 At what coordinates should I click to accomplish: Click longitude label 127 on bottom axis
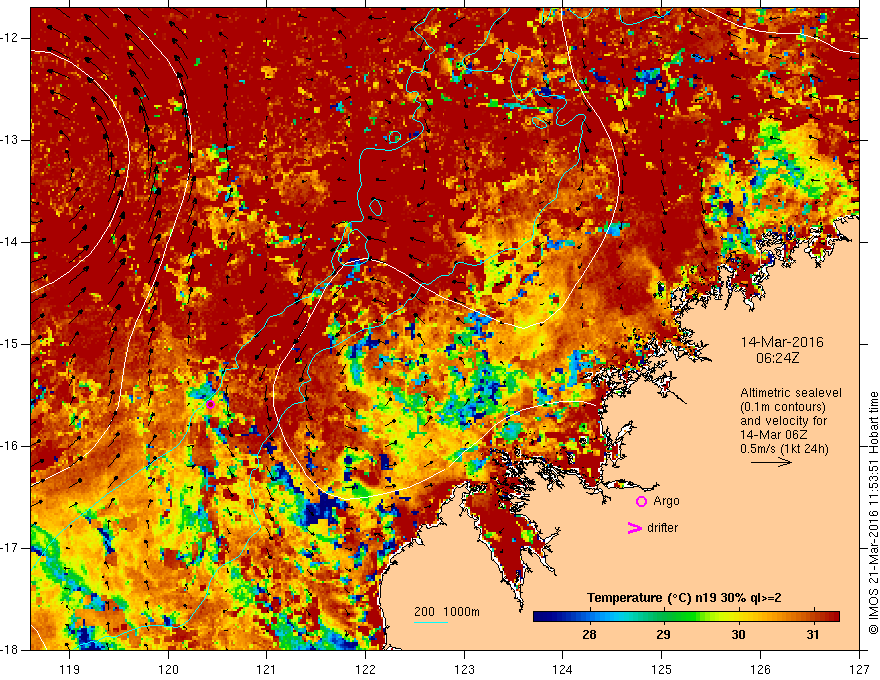(859, 669)
